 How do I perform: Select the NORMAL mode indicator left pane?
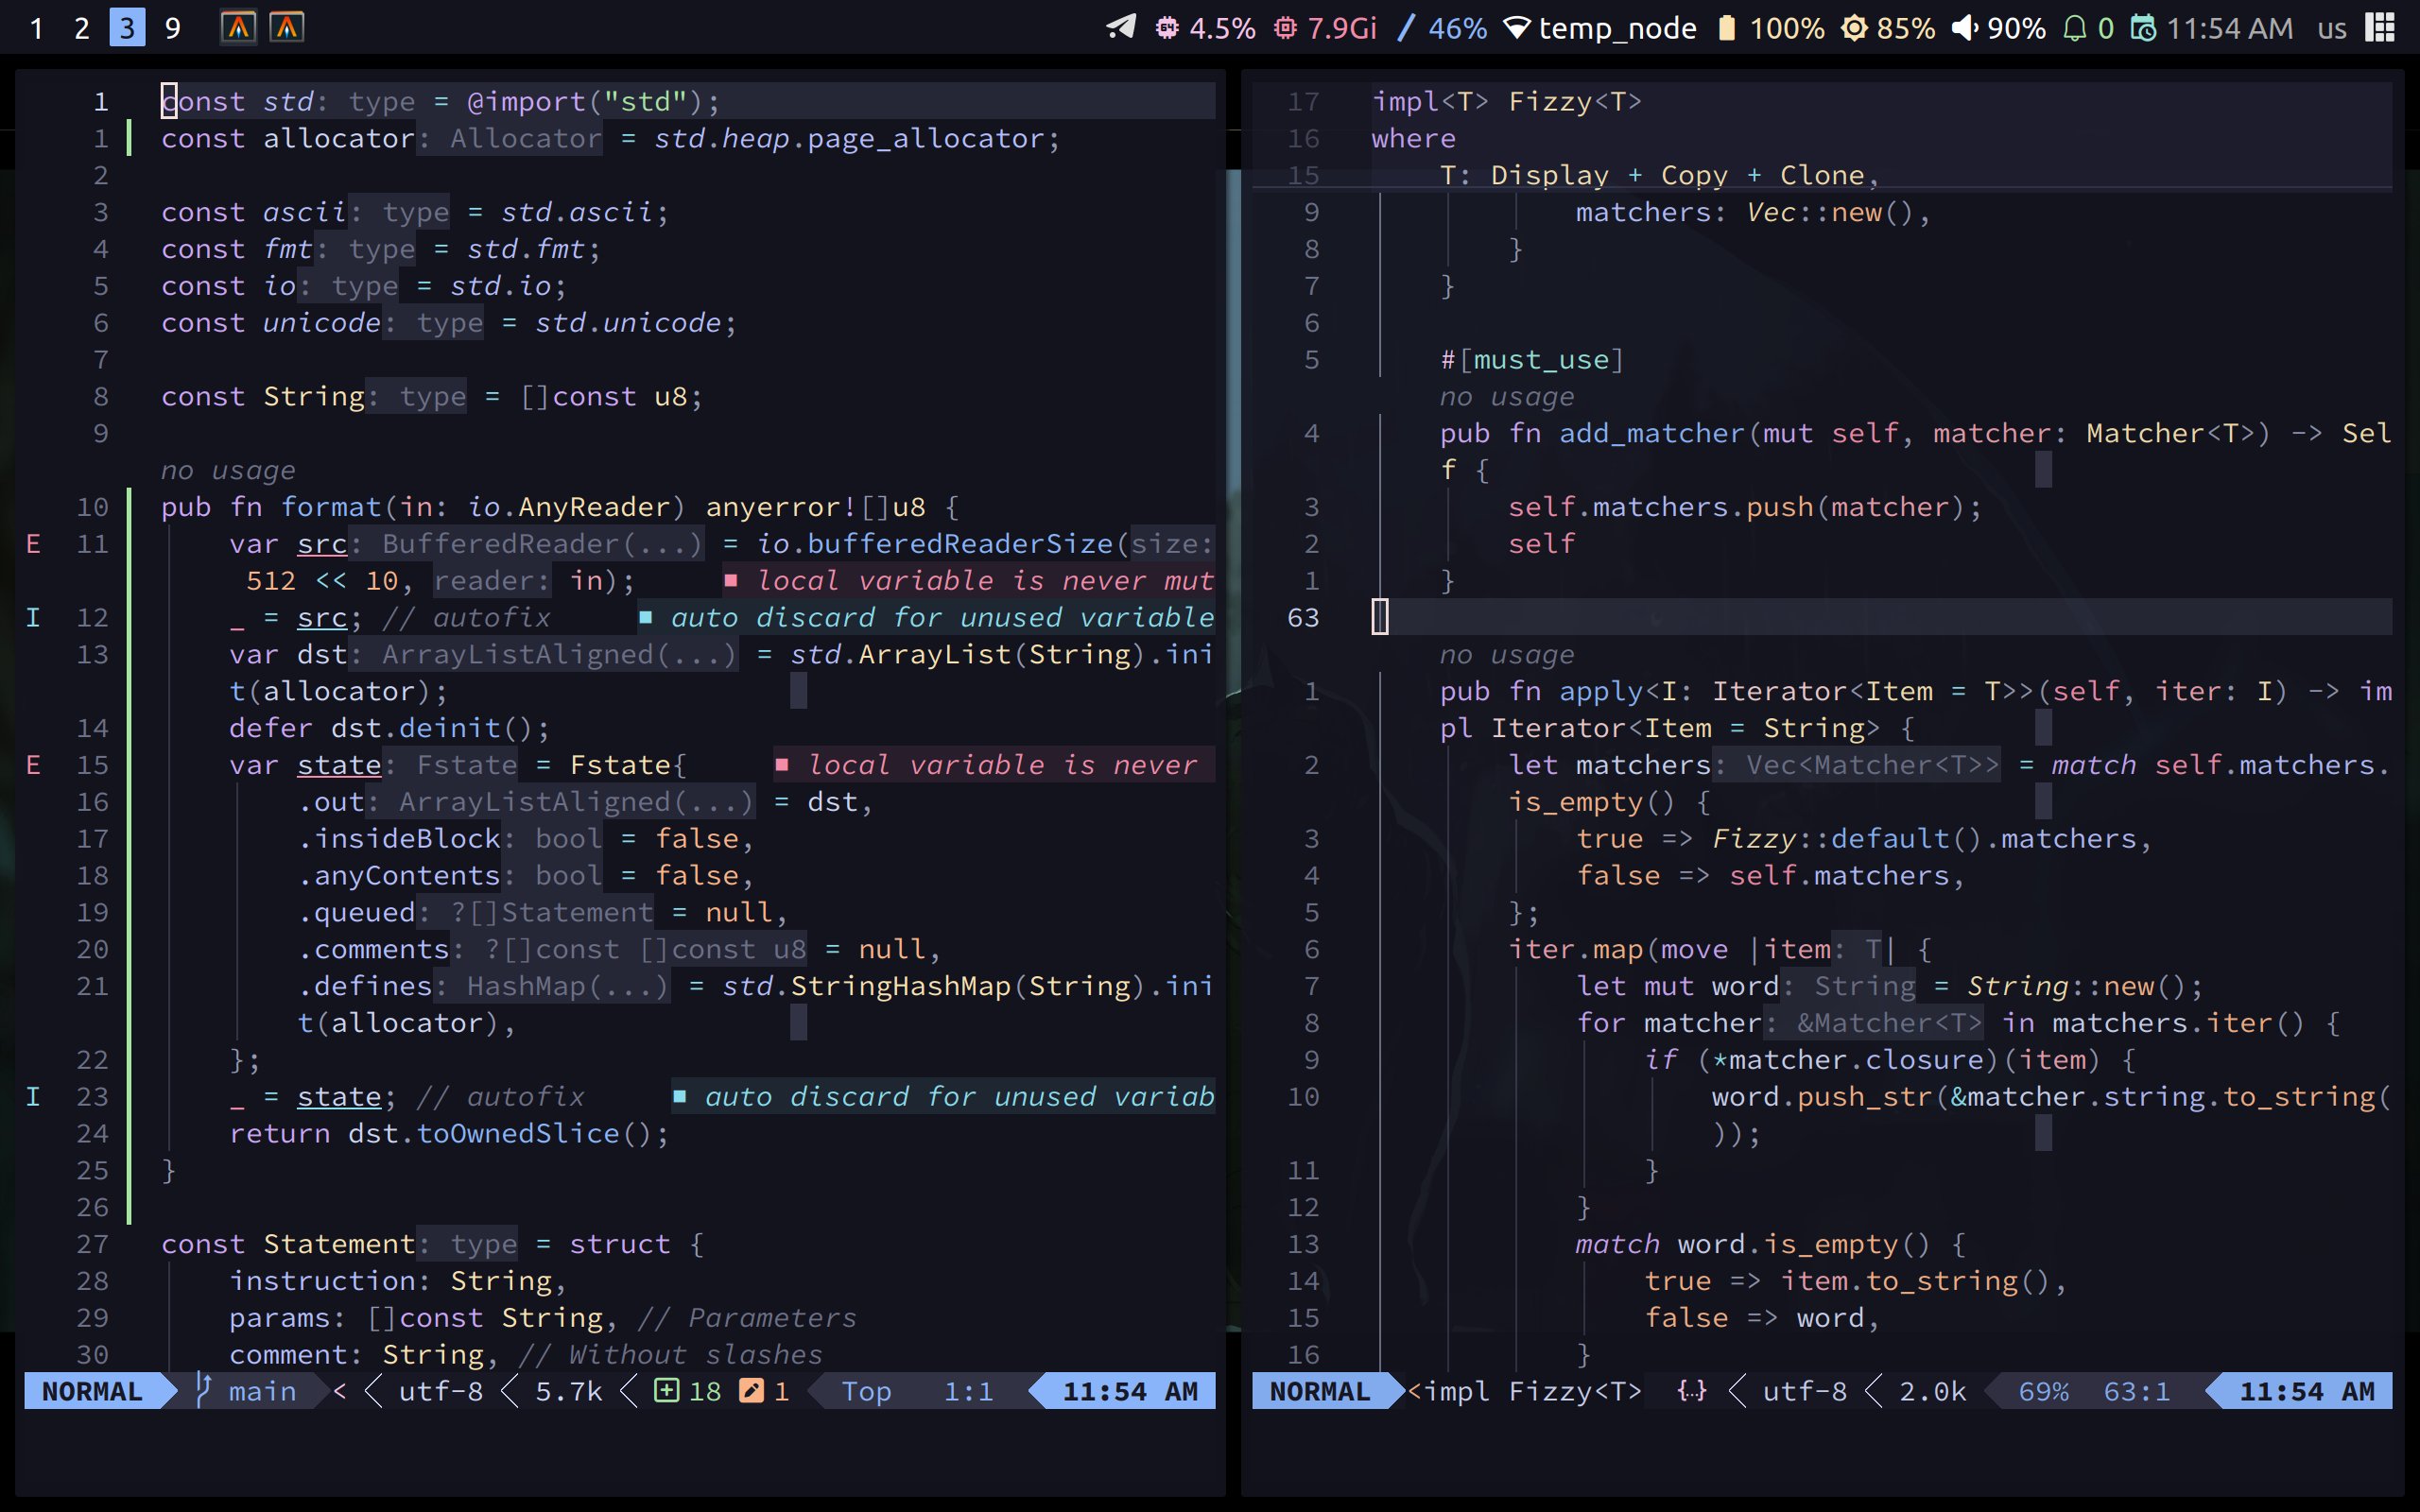click(91, 1390)
